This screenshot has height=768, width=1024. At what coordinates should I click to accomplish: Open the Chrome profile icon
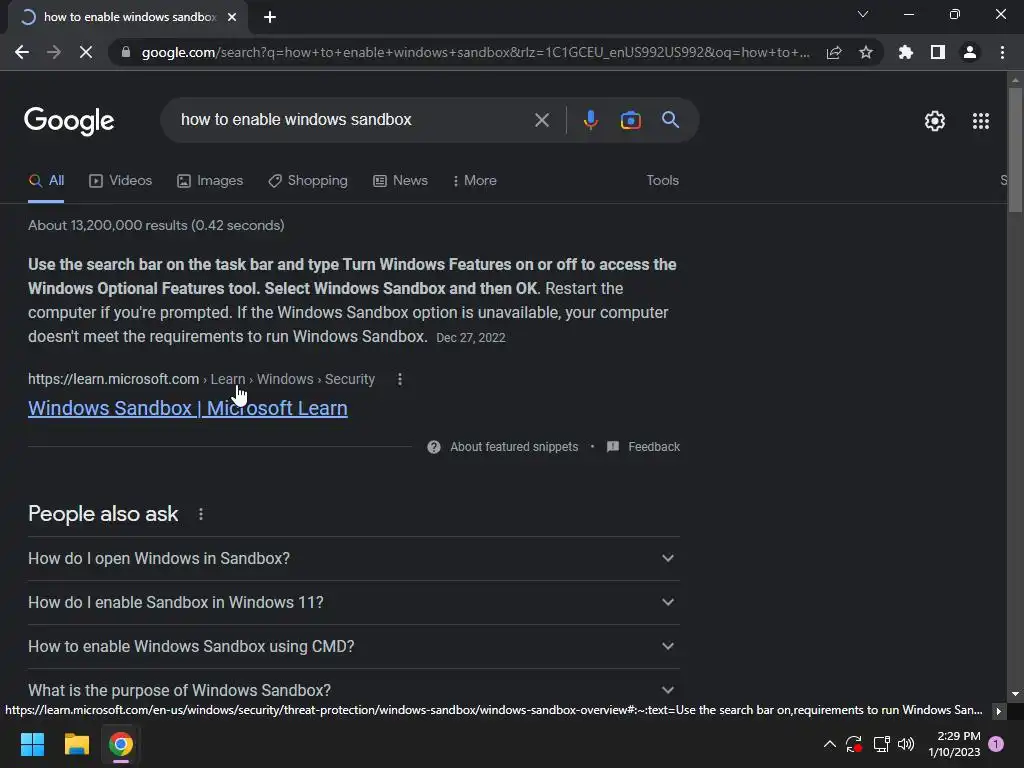[x=970, y=52]
